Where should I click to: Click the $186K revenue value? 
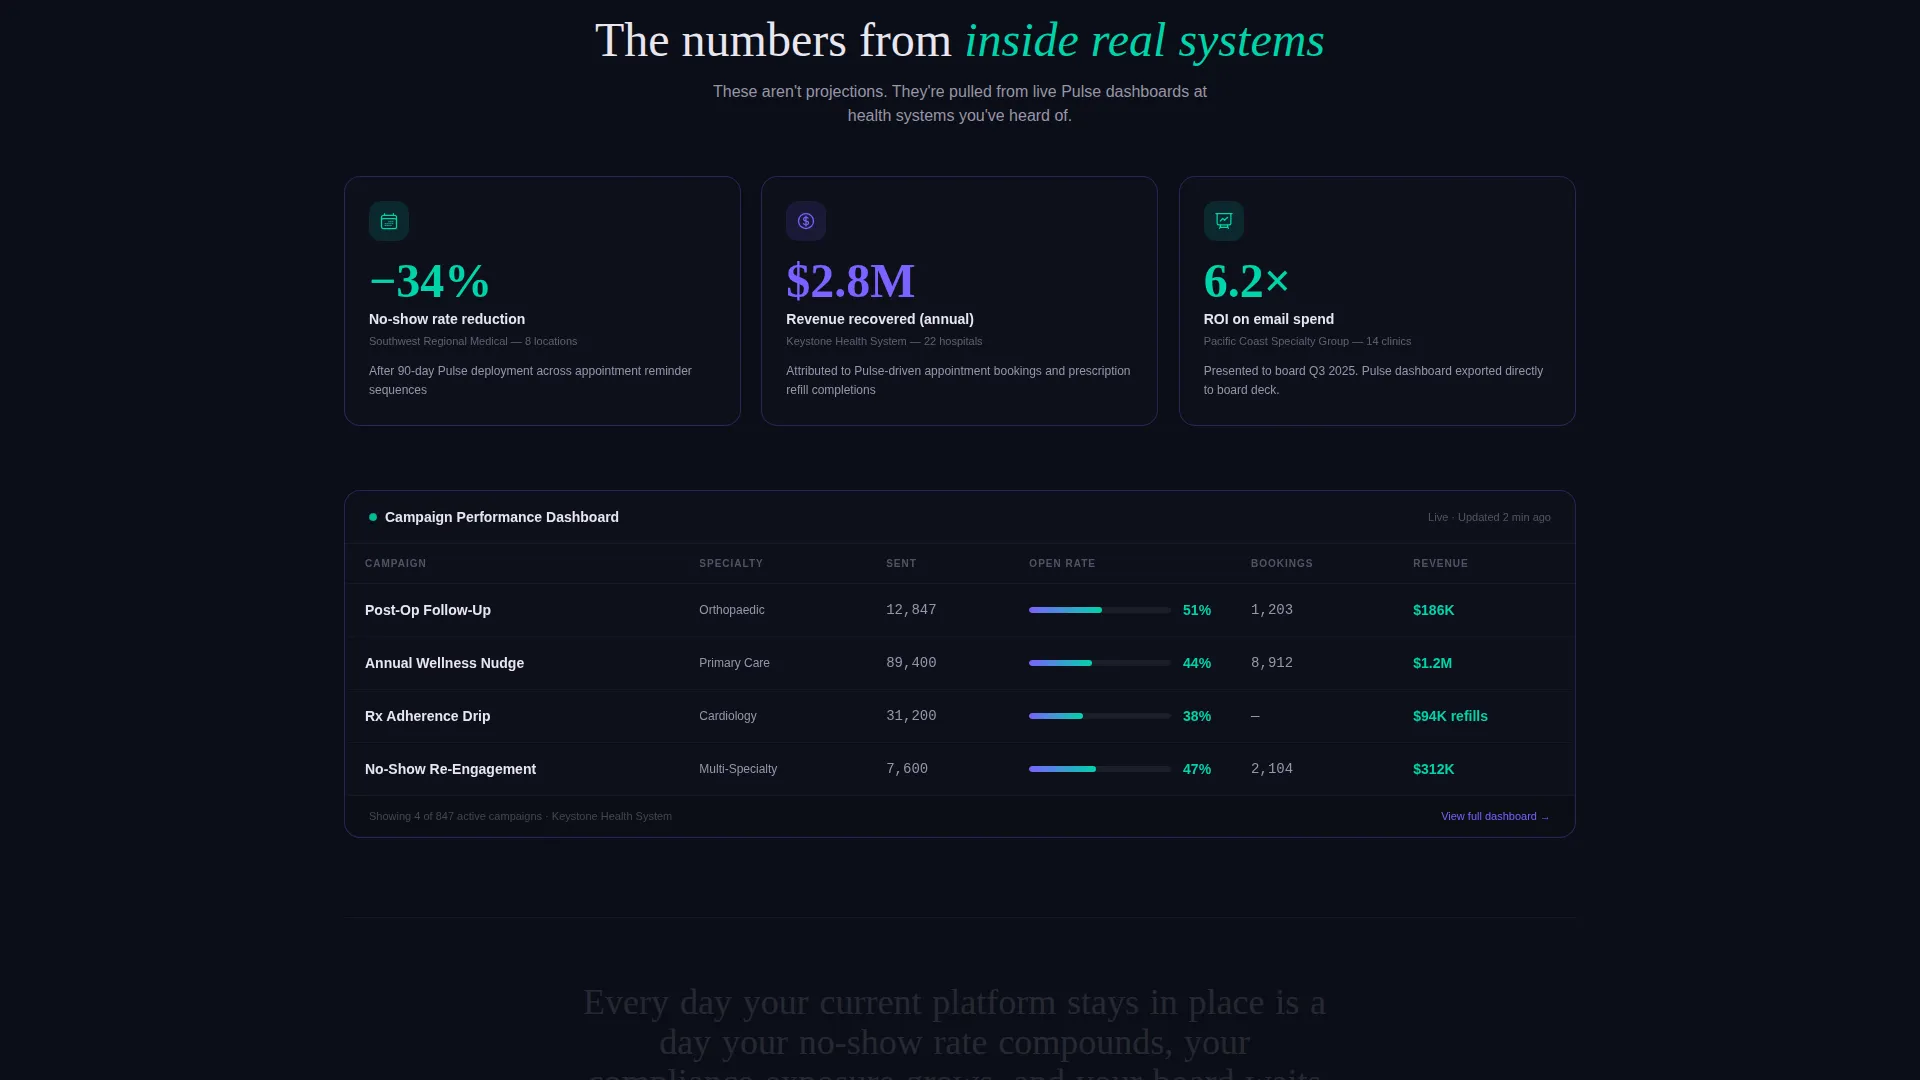1433,610
